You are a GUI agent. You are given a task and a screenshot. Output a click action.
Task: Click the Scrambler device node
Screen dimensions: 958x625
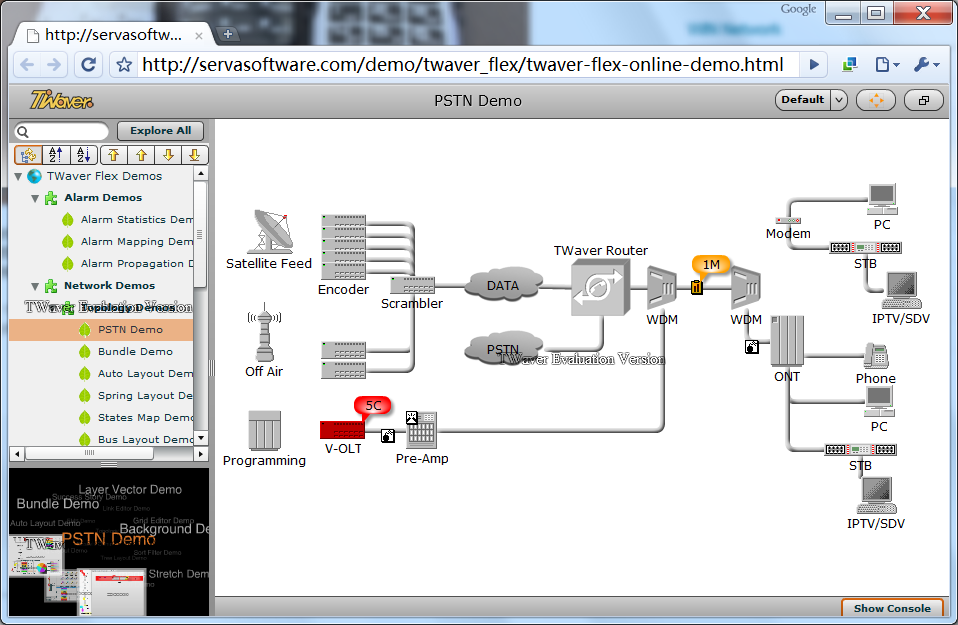coord(413,285)
